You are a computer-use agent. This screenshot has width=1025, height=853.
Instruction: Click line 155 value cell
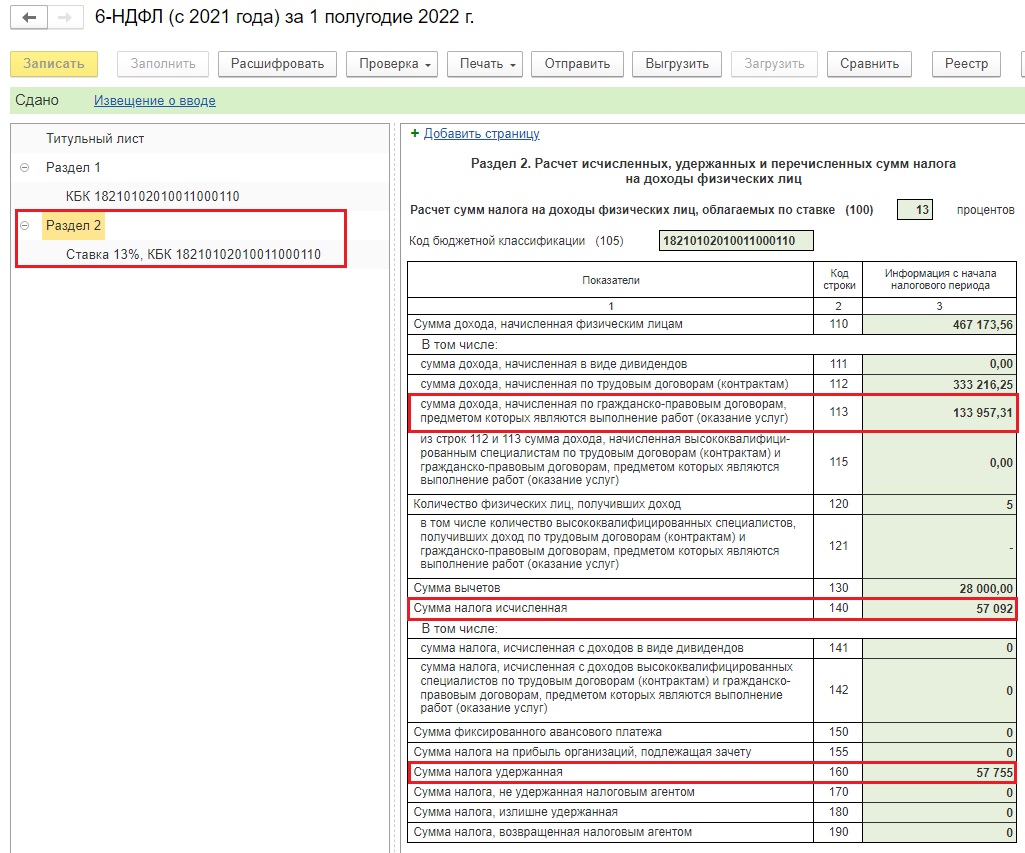click(939, 752)
